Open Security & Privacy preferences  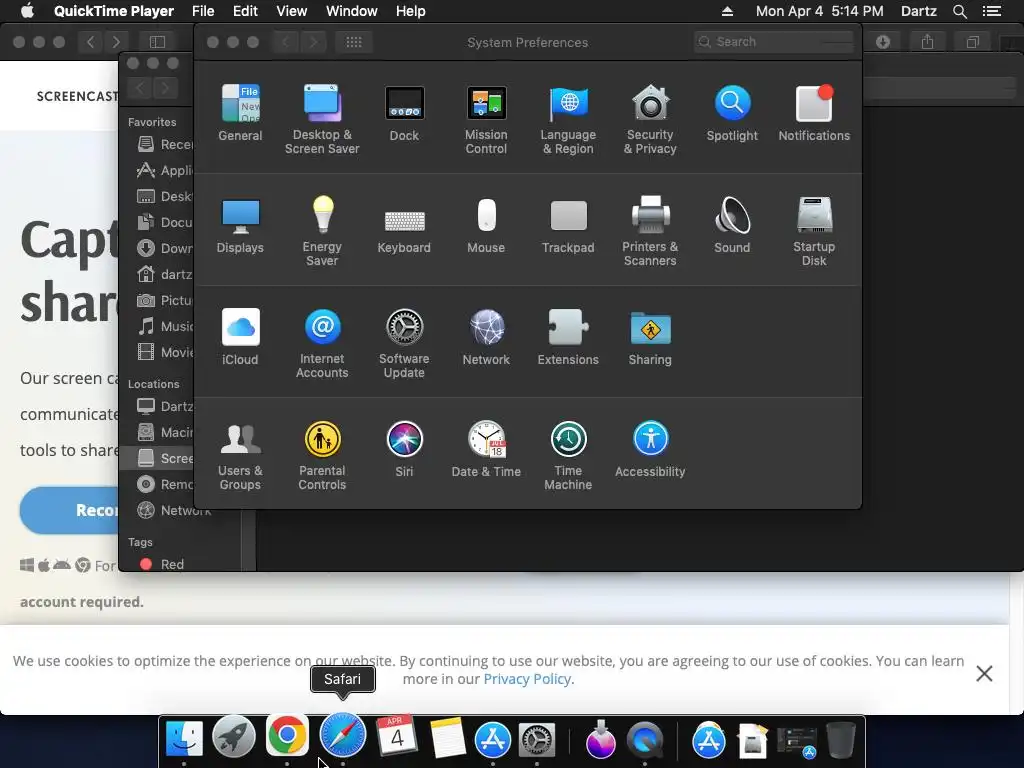click(650, 118)
